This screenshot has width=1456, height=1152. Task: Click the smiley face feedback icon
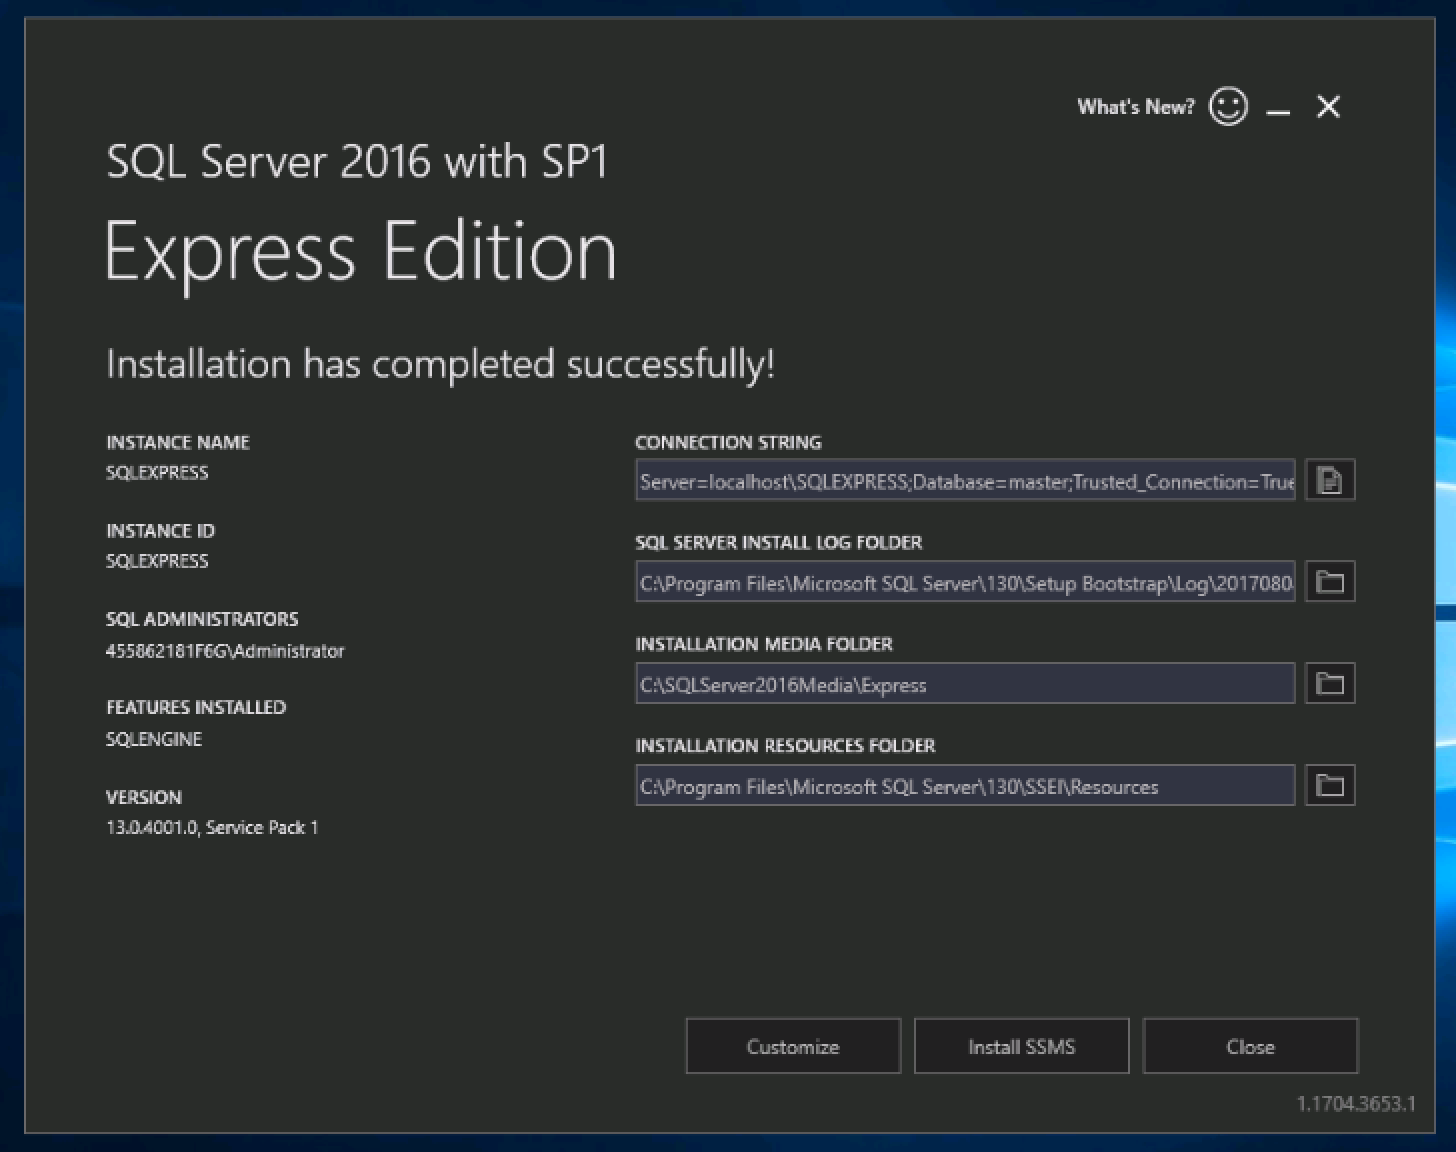(x=1227, y=106)
